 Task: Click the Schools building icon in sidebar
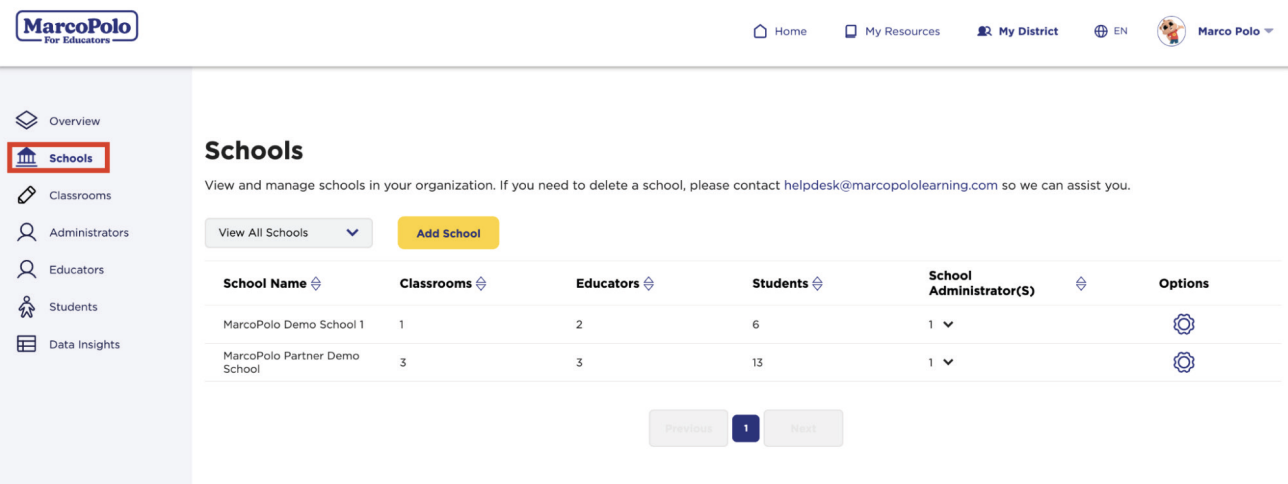click(x=27, y=158)
